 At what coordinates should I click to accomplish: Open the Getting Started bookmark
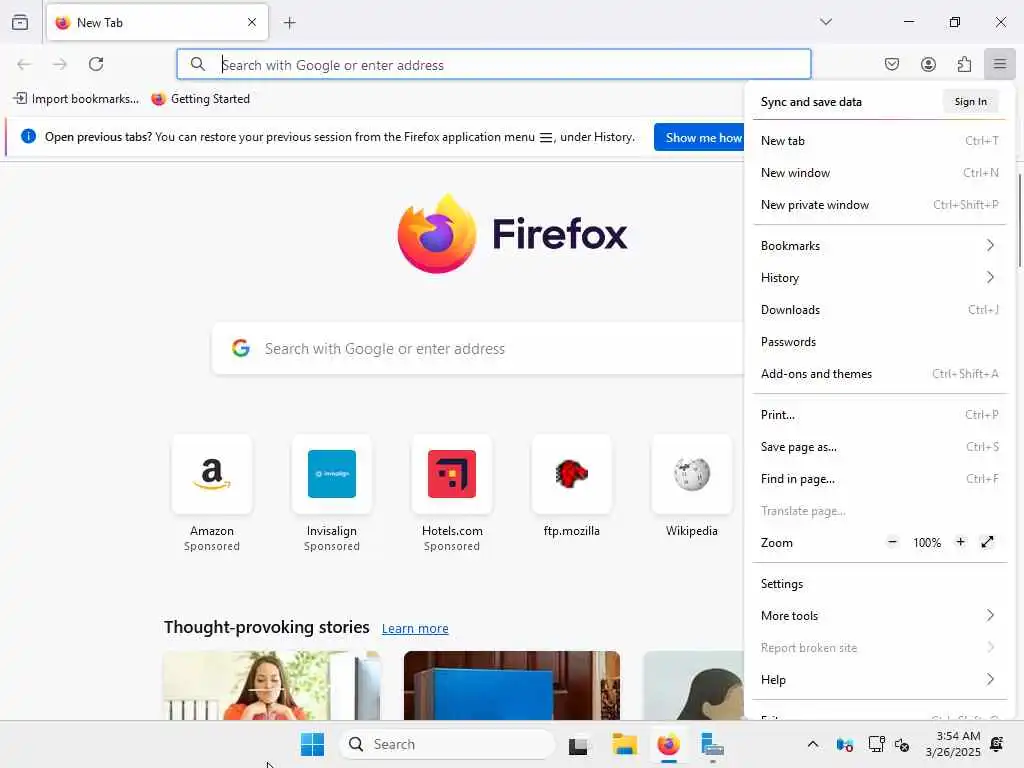click(x=200, y=99)
